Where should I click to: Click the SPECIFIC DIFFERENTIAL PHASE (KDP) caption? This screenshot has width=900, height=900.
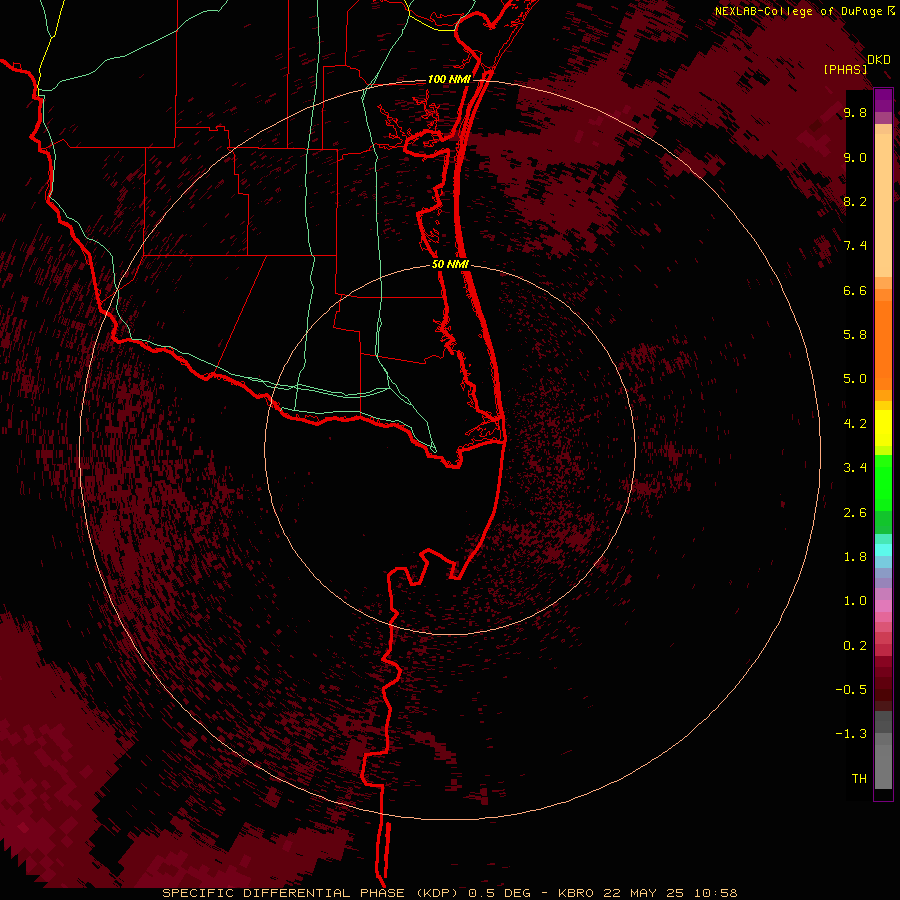312,893
